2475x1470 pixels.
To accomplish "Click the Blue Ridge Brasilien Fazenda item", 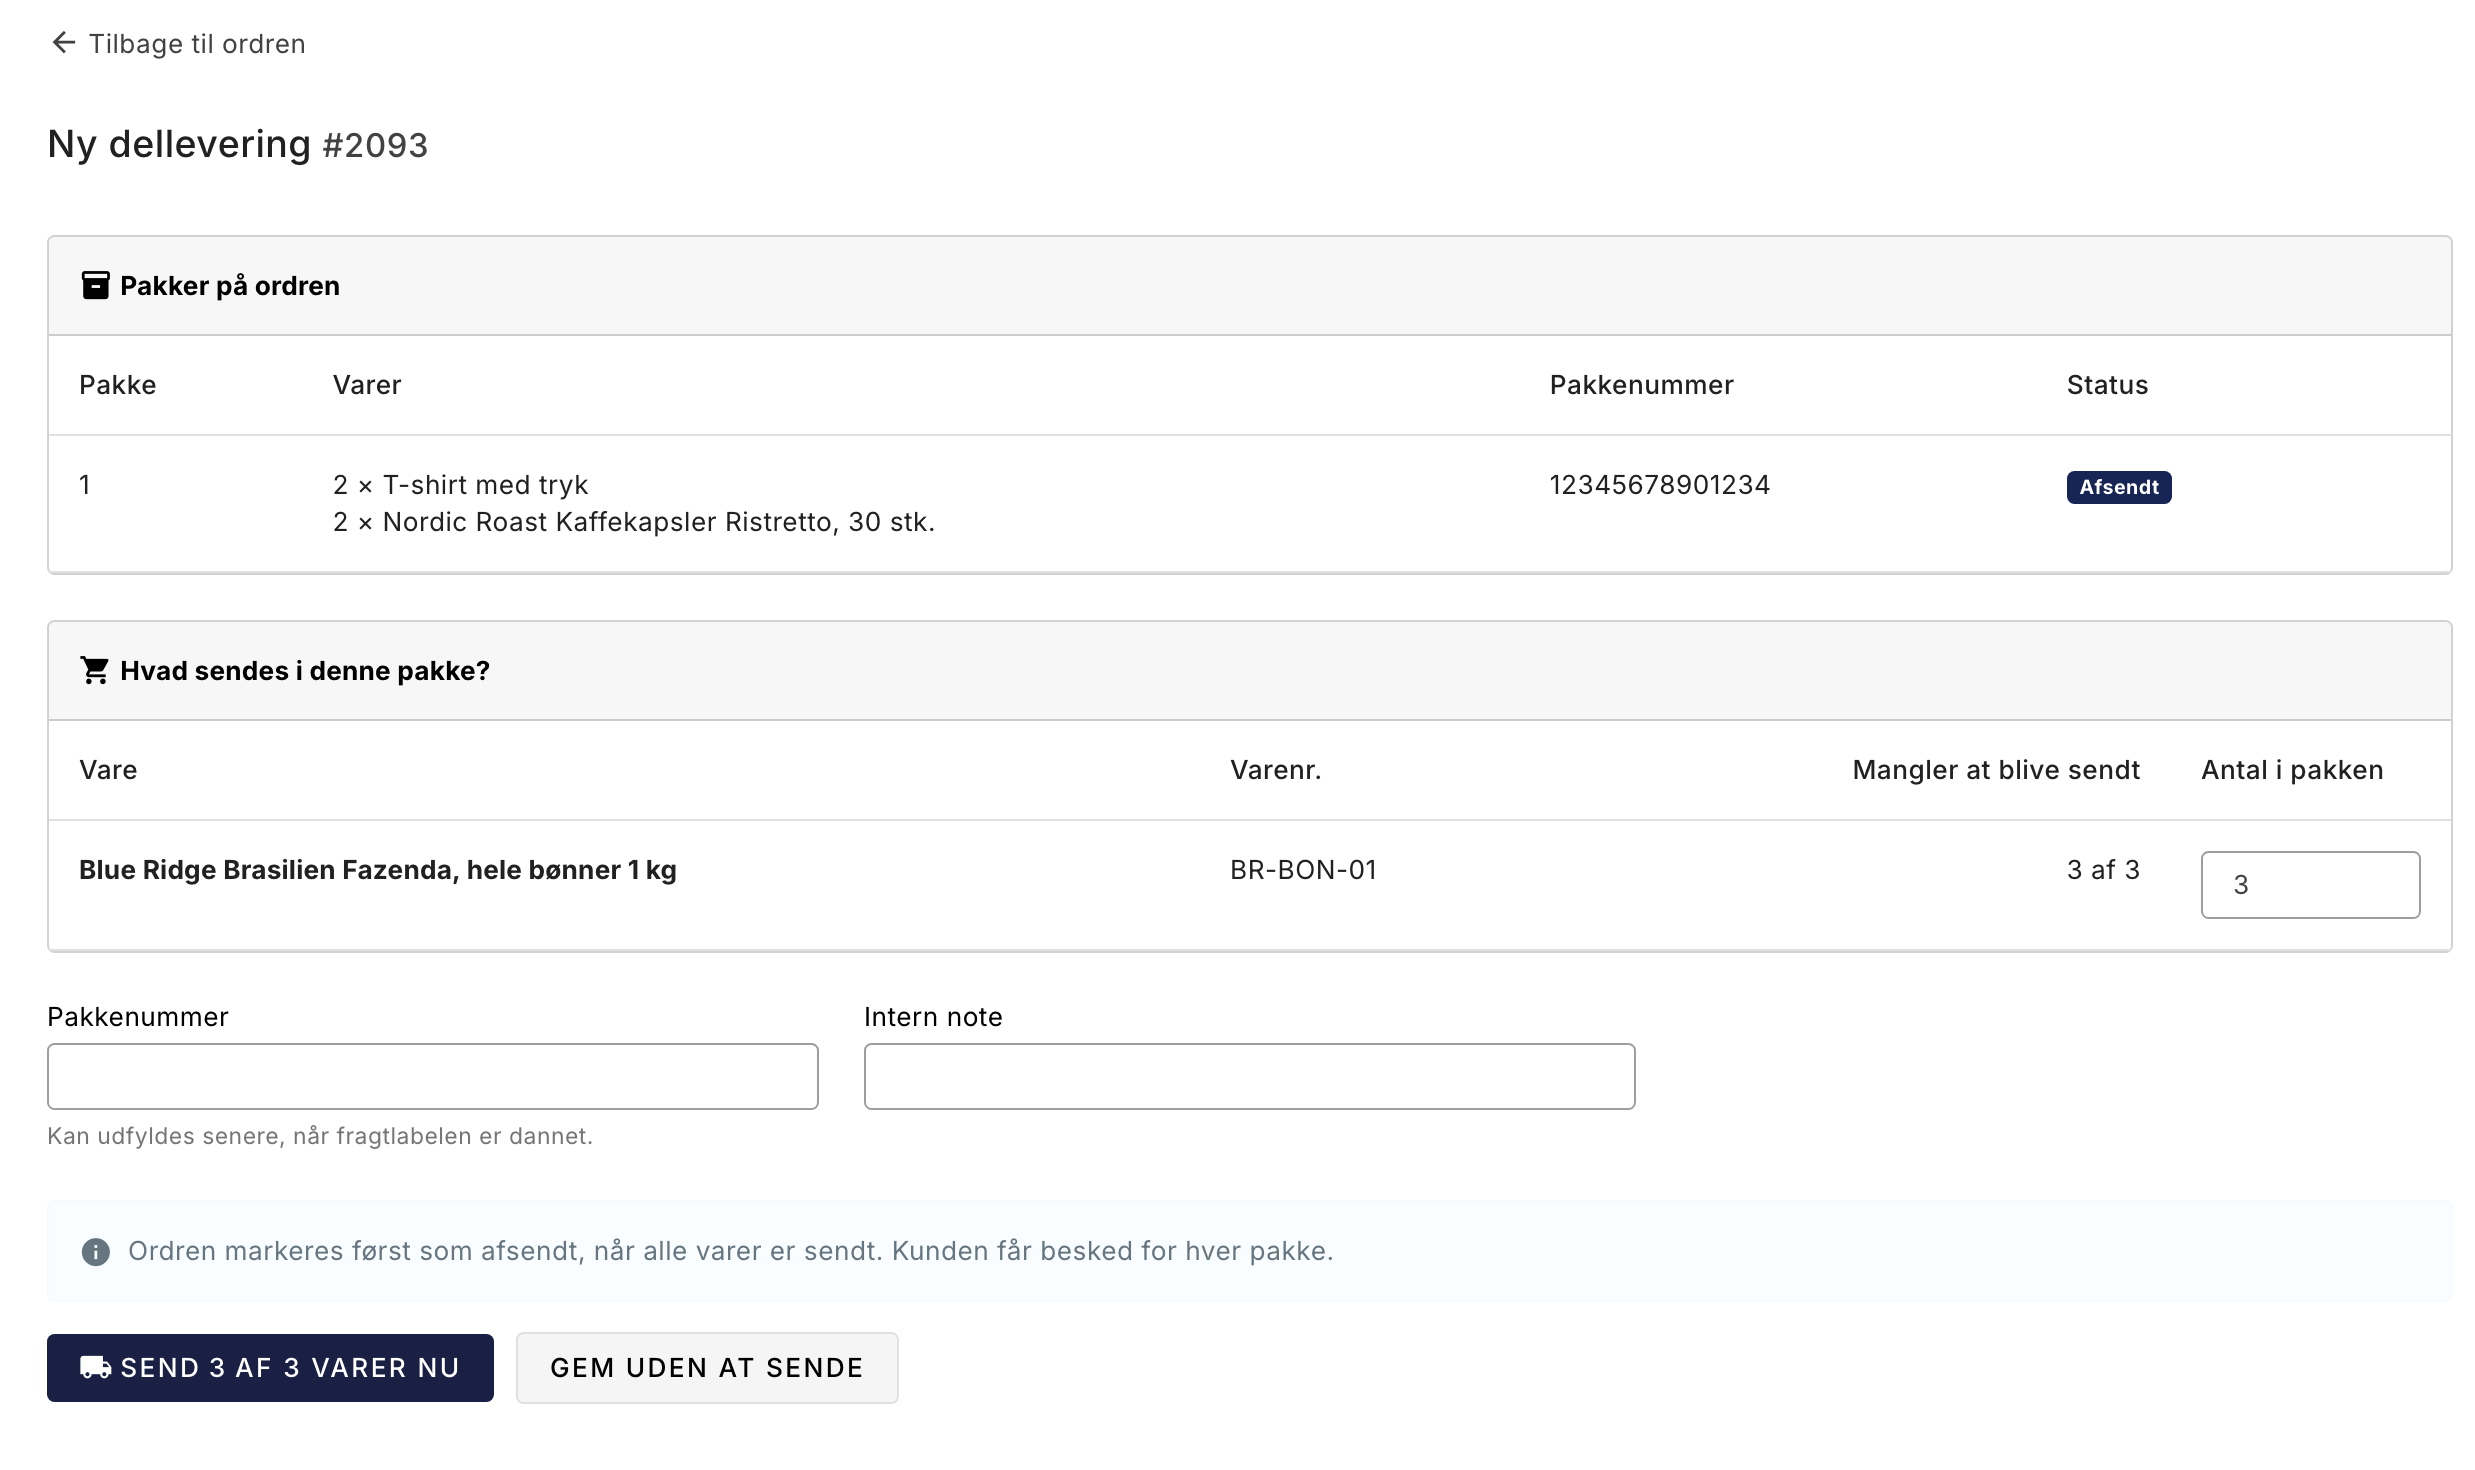I will tap(378, 870).
